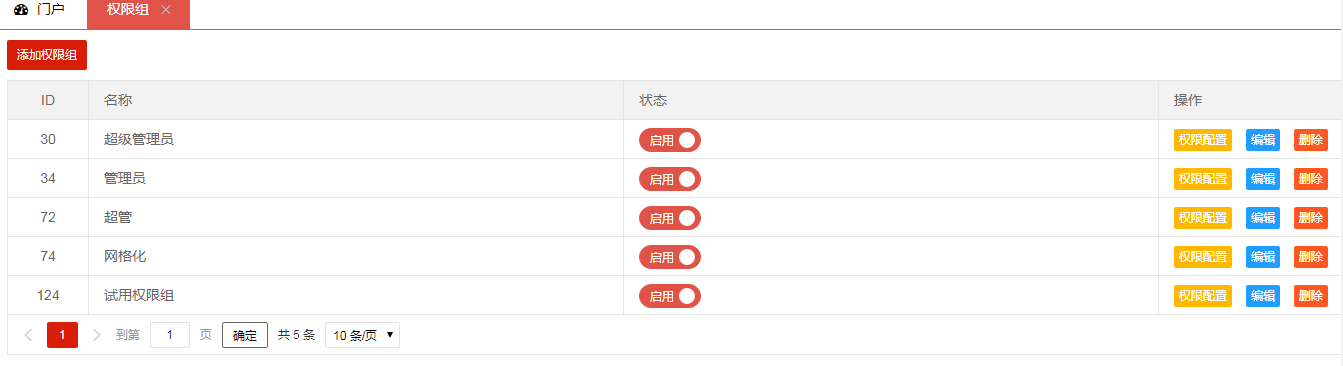Toggle 启用 switch for 超级管理员
Viewport: 1343px width, 366px height.
pyautogui.click(x=670, y=140)
